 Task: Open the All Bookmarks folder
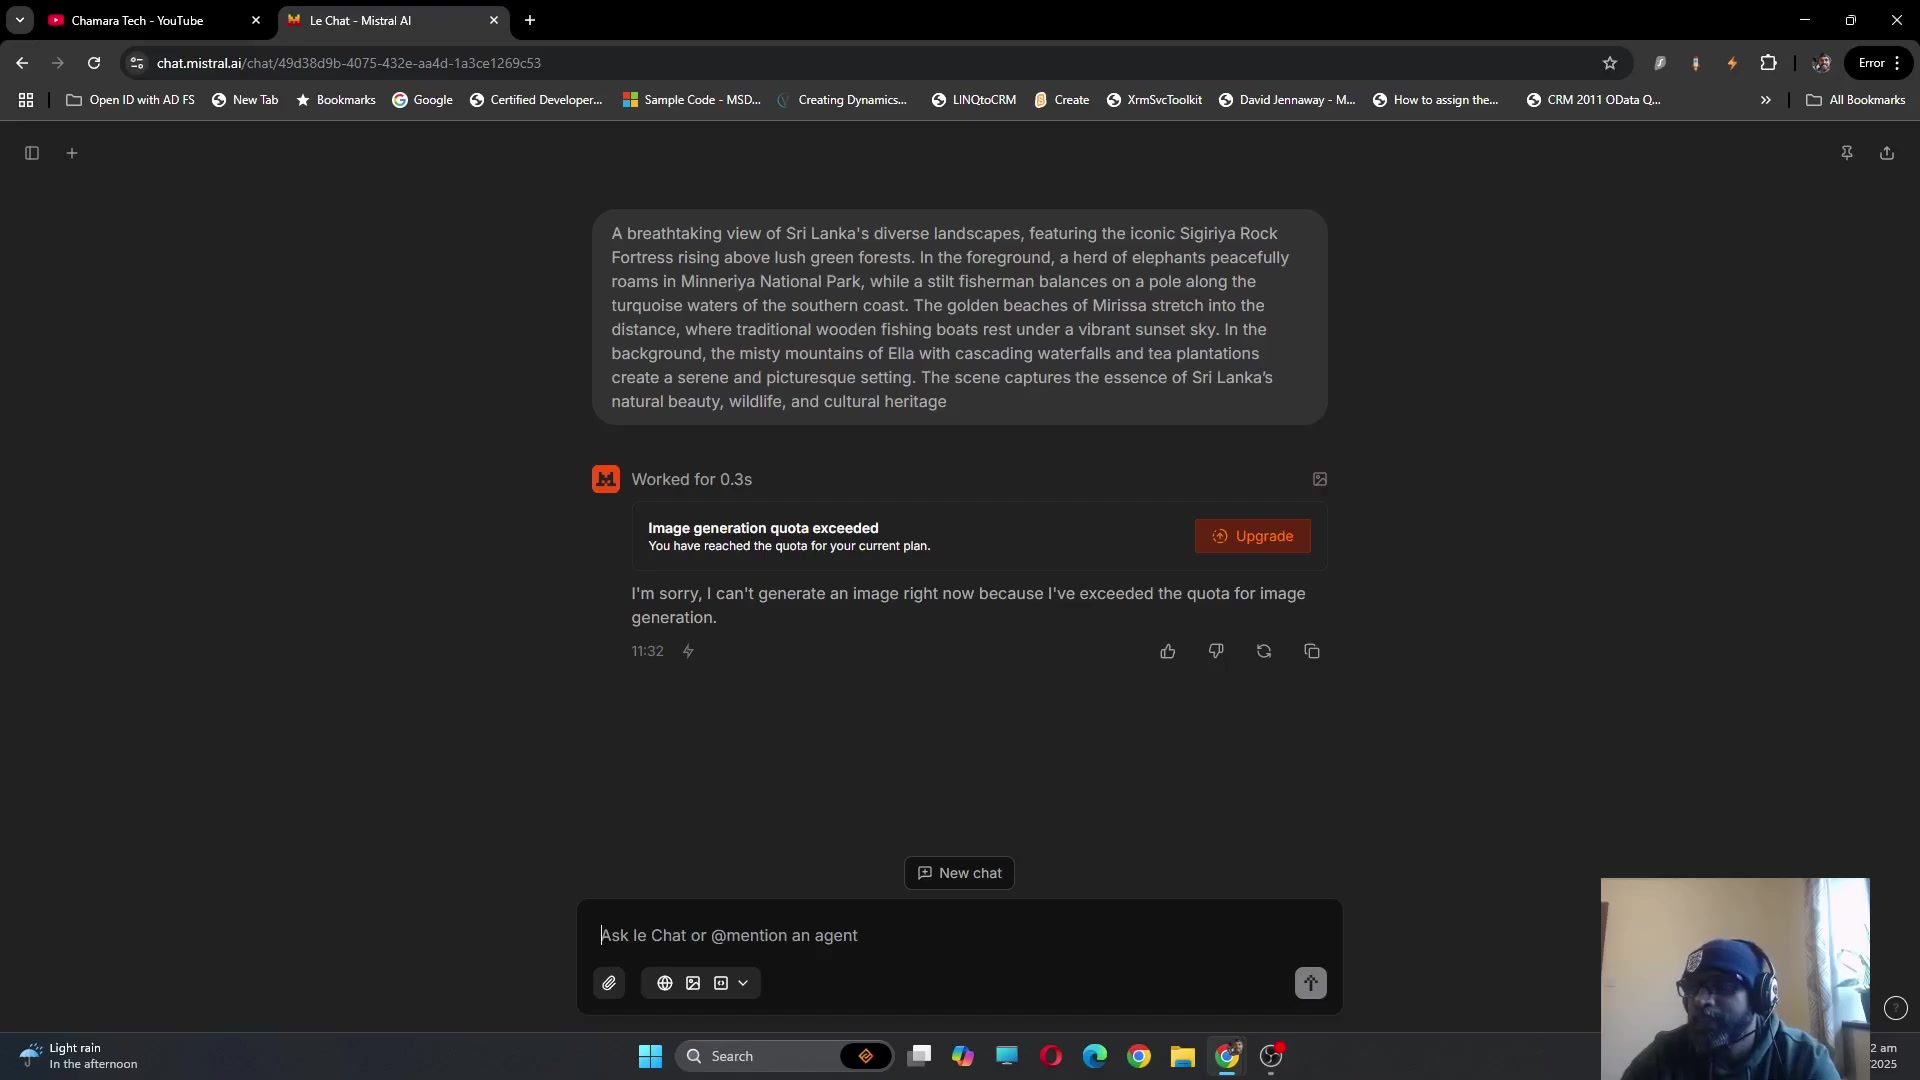(1856, 100)
